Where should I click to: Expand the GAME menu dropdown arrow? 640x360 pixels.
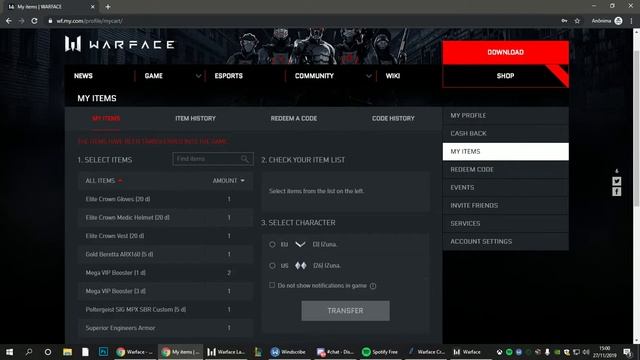coord(198,76)
